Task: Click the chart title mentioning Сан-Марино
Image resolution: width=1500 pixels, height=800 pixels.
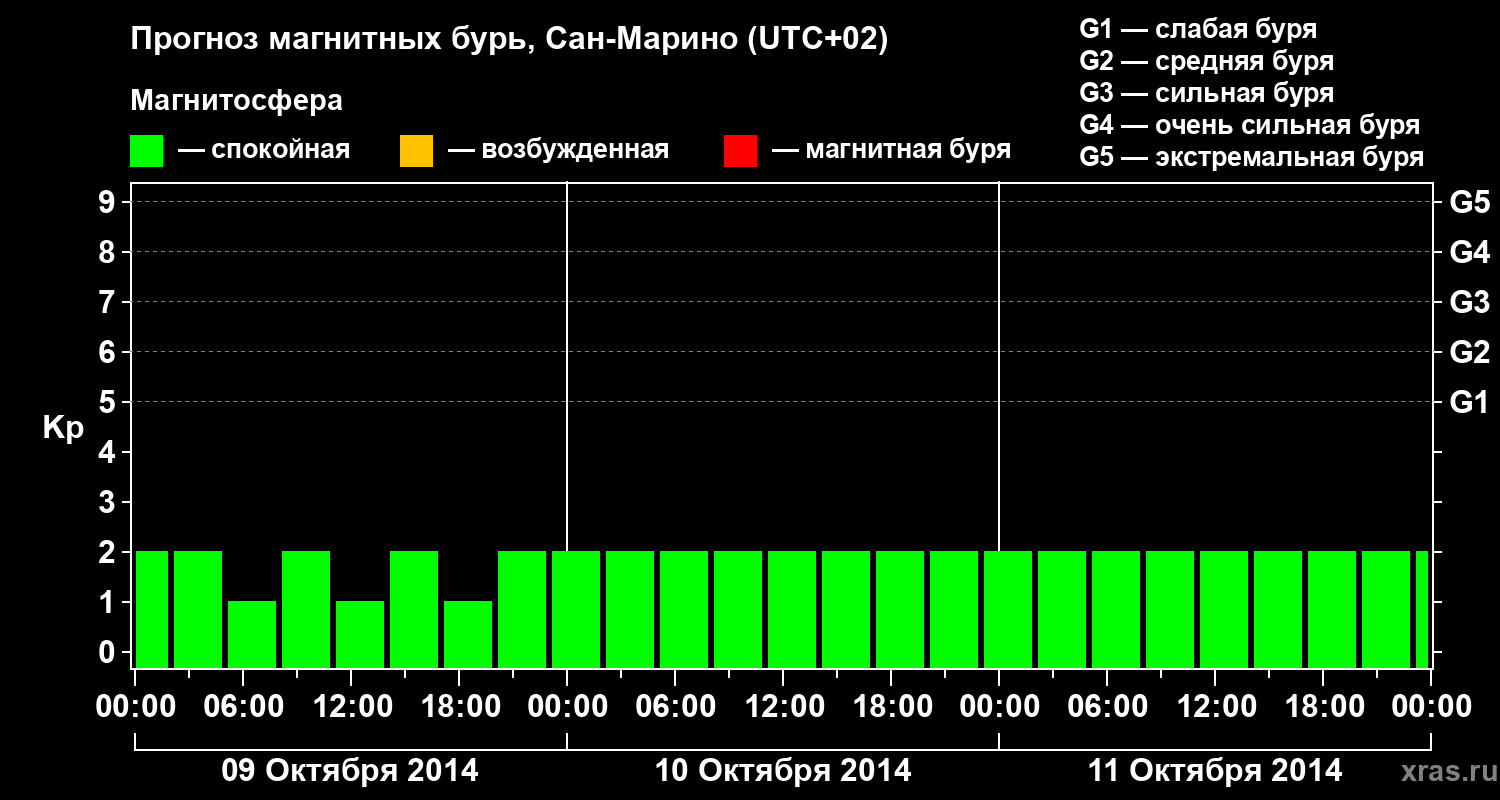Action: (x=510, y=40)
